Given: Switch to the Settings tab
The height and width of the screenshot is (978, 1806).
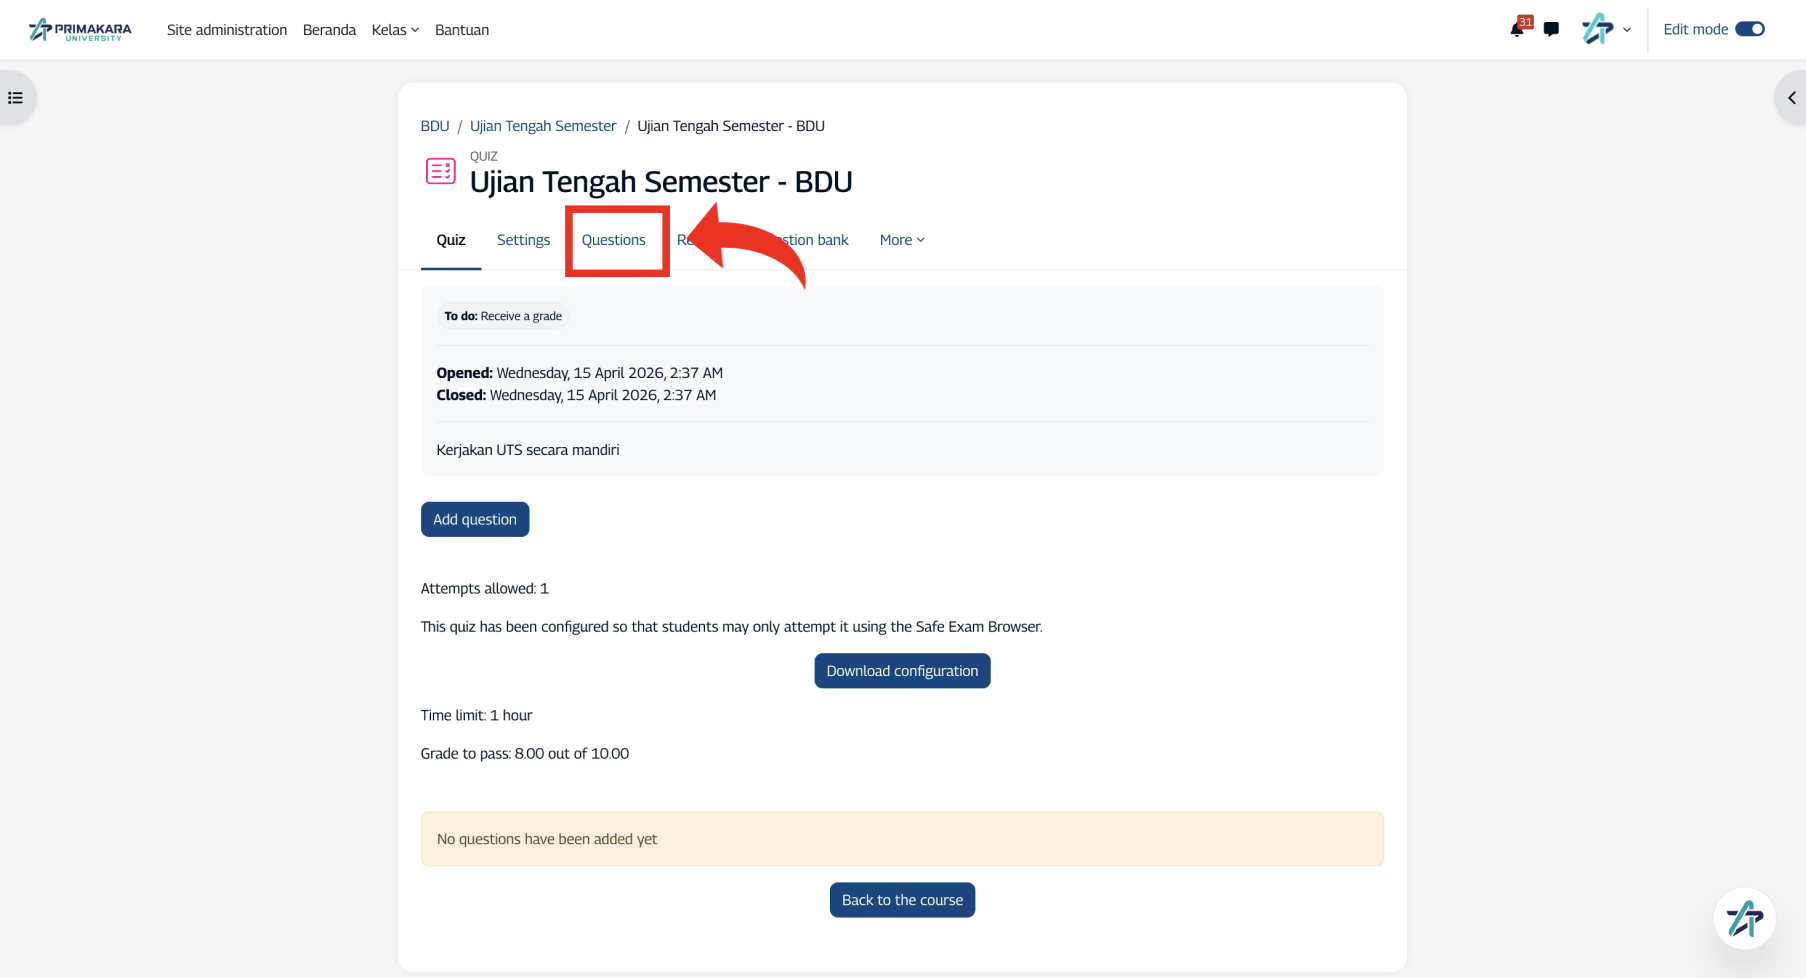Looking at the screenshot, I should click(523, 240).
